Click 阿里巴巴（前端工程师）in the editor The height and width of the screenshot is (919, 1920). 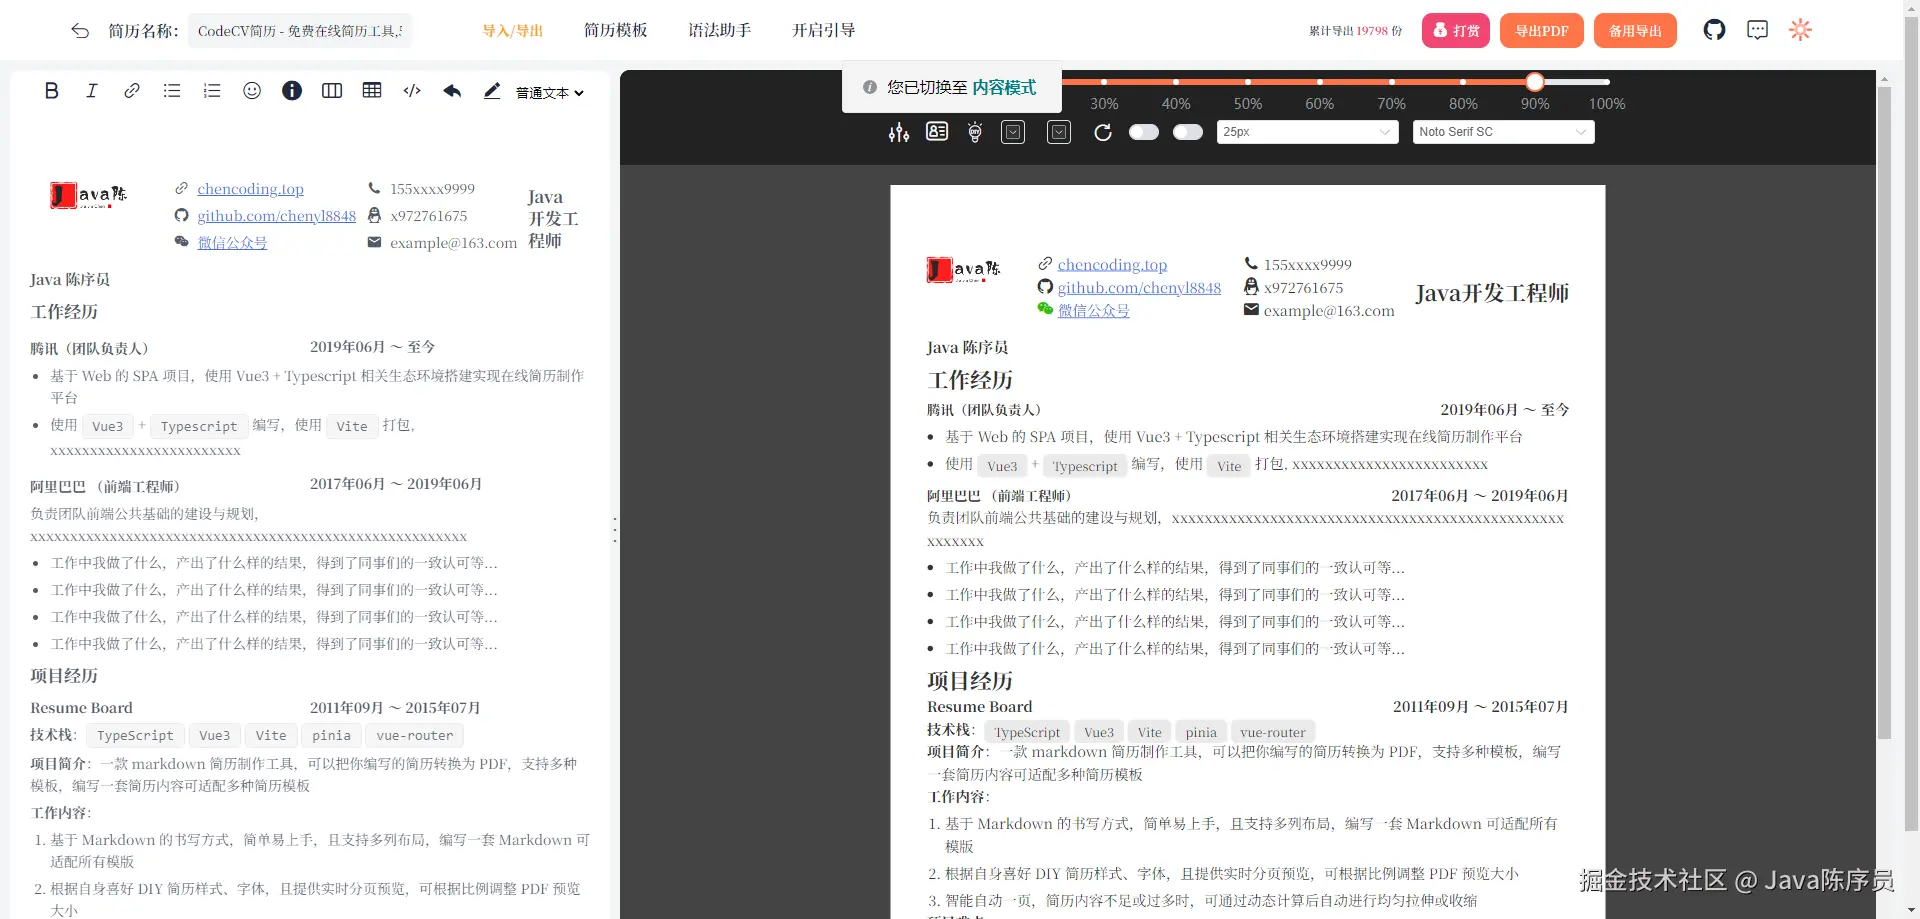105,487
